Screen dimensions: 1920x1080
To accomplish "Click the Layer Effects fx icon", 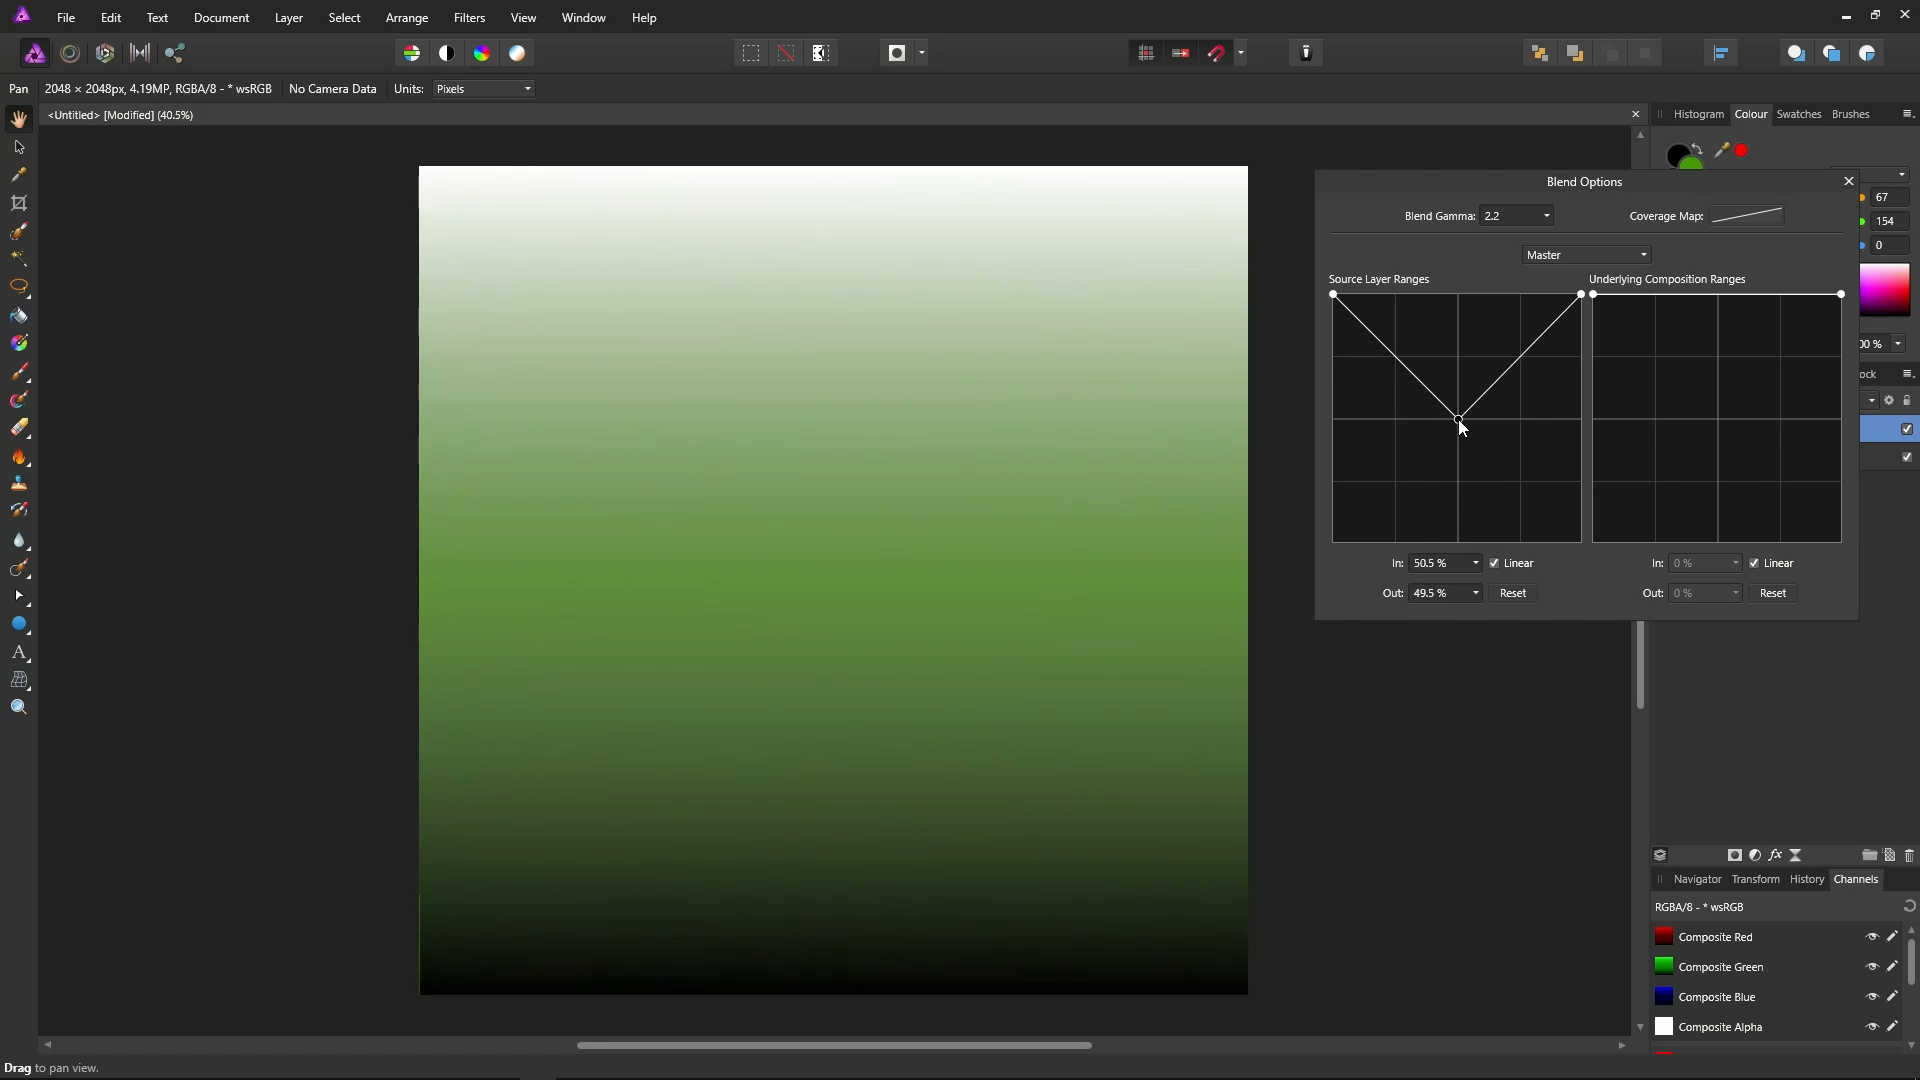I will pos(1775,855).
